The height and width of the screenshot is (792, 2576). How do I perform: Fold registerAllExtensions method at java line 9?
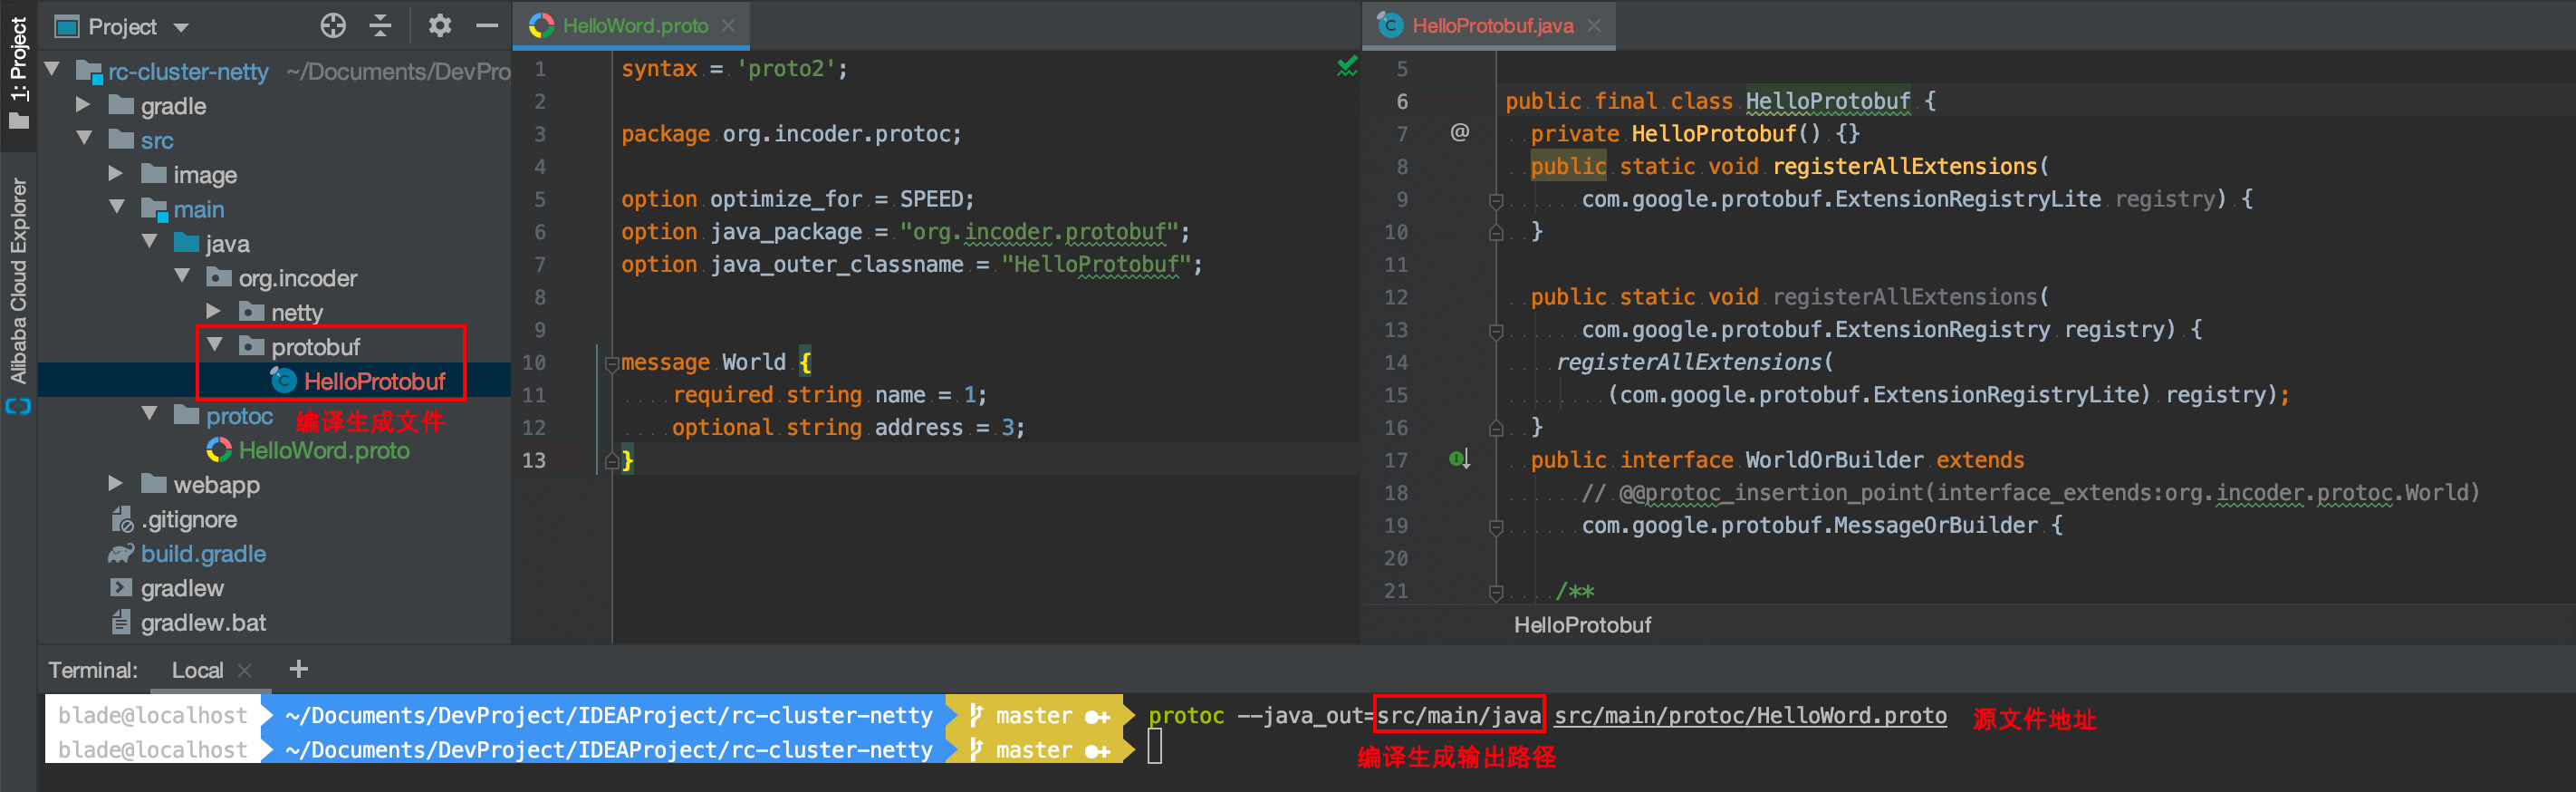click(x=1496, y=200)
